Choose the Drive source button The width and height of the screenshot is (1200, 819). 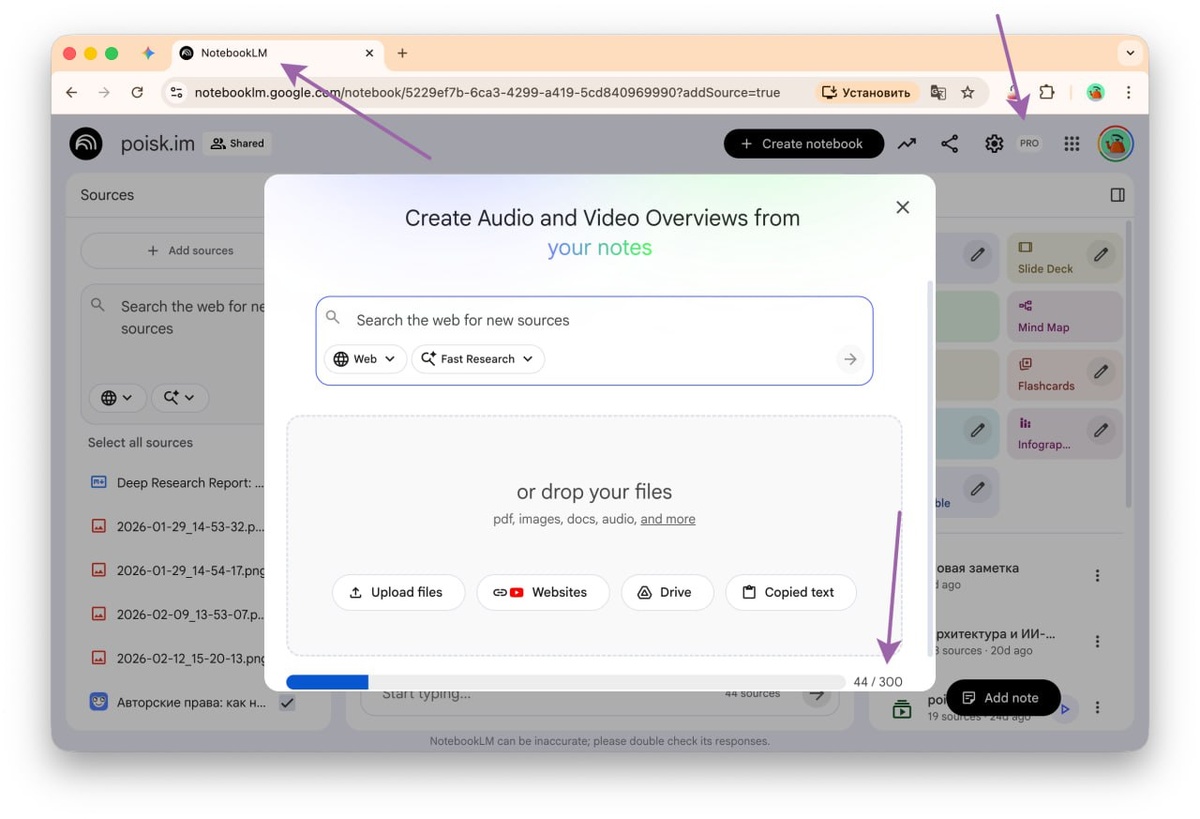(667, 592)
